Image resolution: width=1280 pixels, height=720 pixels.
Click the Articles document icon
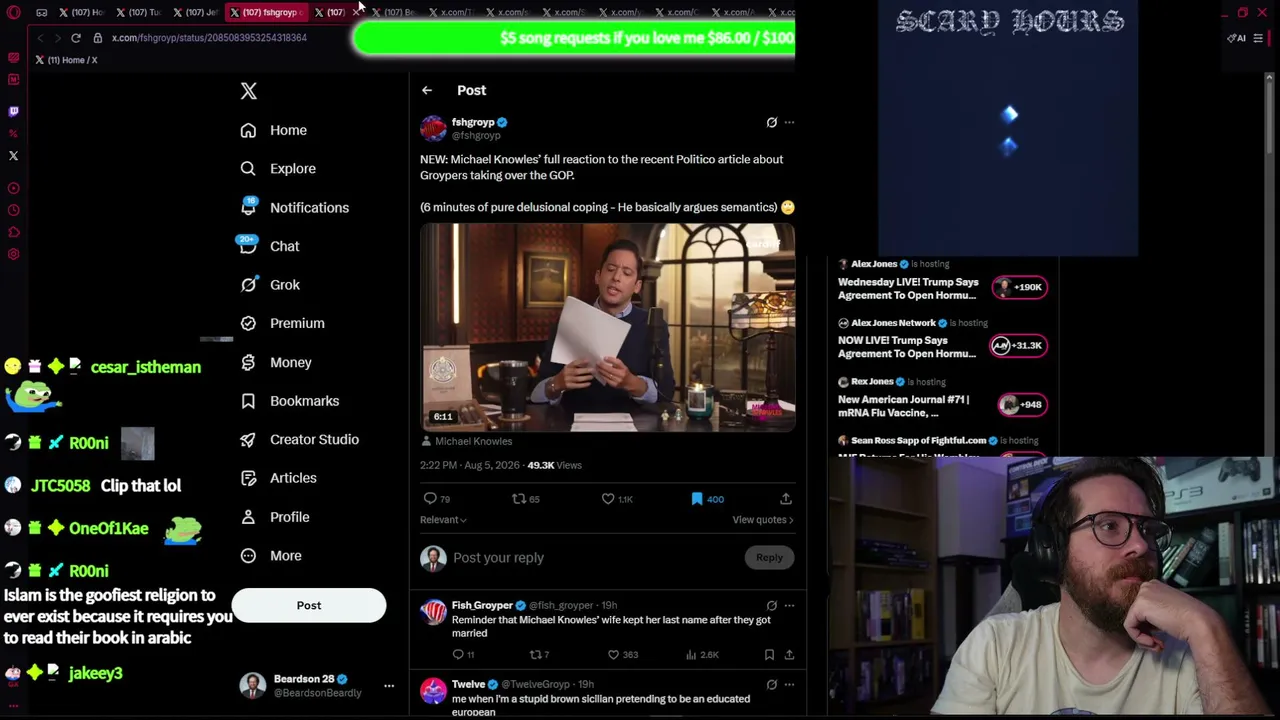[248, 478]
